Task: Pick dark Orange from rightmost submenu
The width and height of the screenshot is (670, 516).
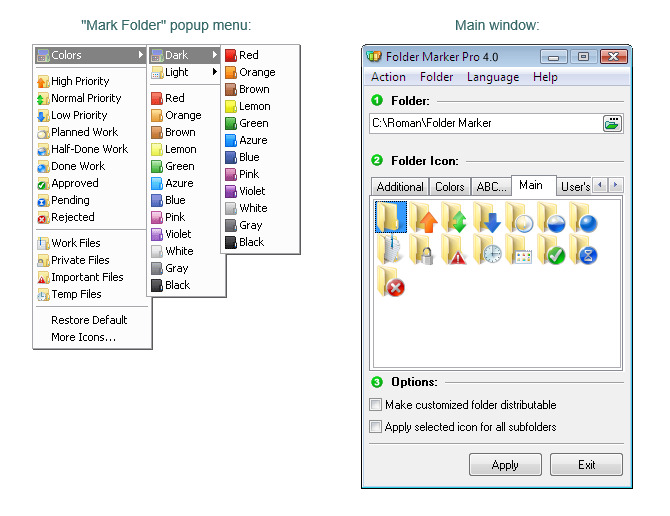Action: click(261, 72)
